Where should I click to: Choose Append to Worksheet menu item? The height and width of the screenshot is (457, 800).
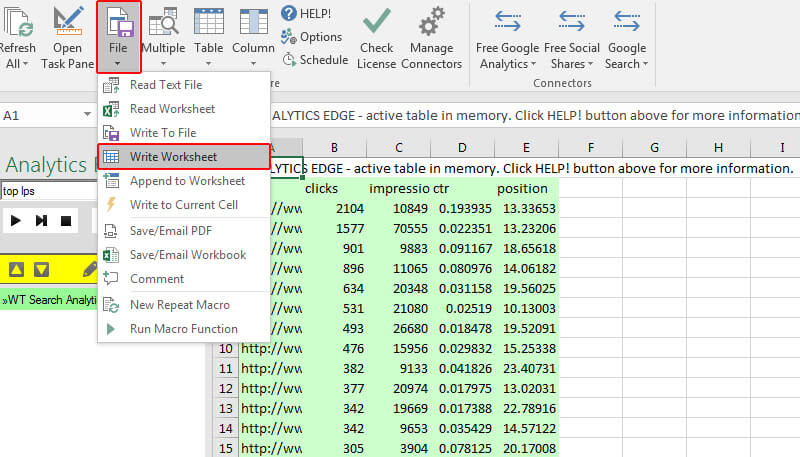point(184,181)
